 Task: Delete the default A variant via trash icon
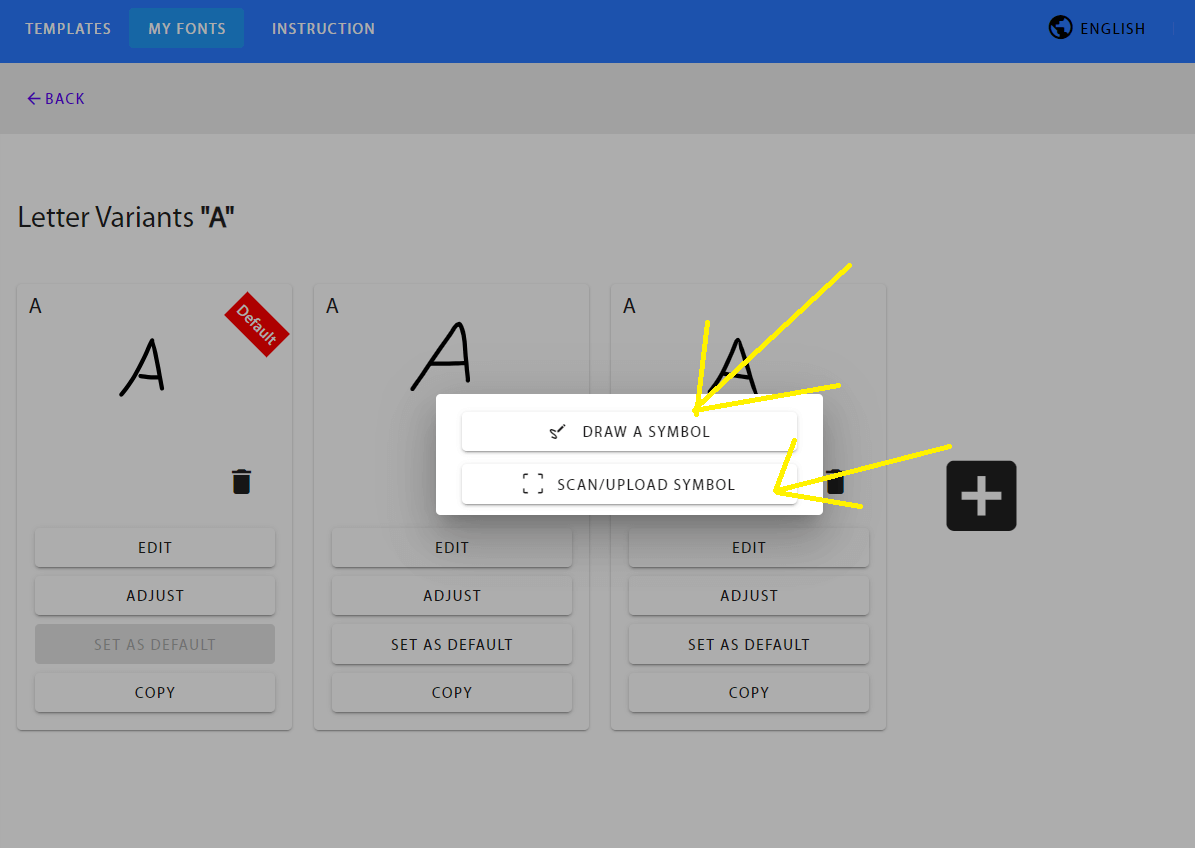(x=242, y=482)
